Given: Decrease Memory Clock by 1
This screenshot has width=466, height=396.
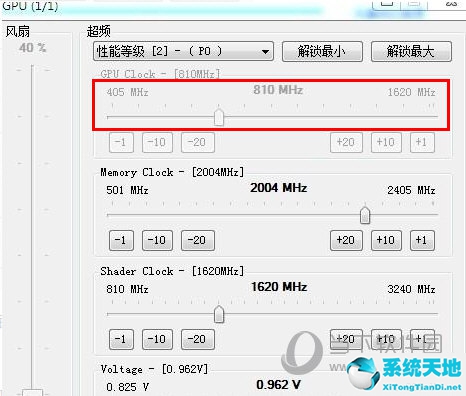Looking at the screenshot, I should tap(121, 240).
